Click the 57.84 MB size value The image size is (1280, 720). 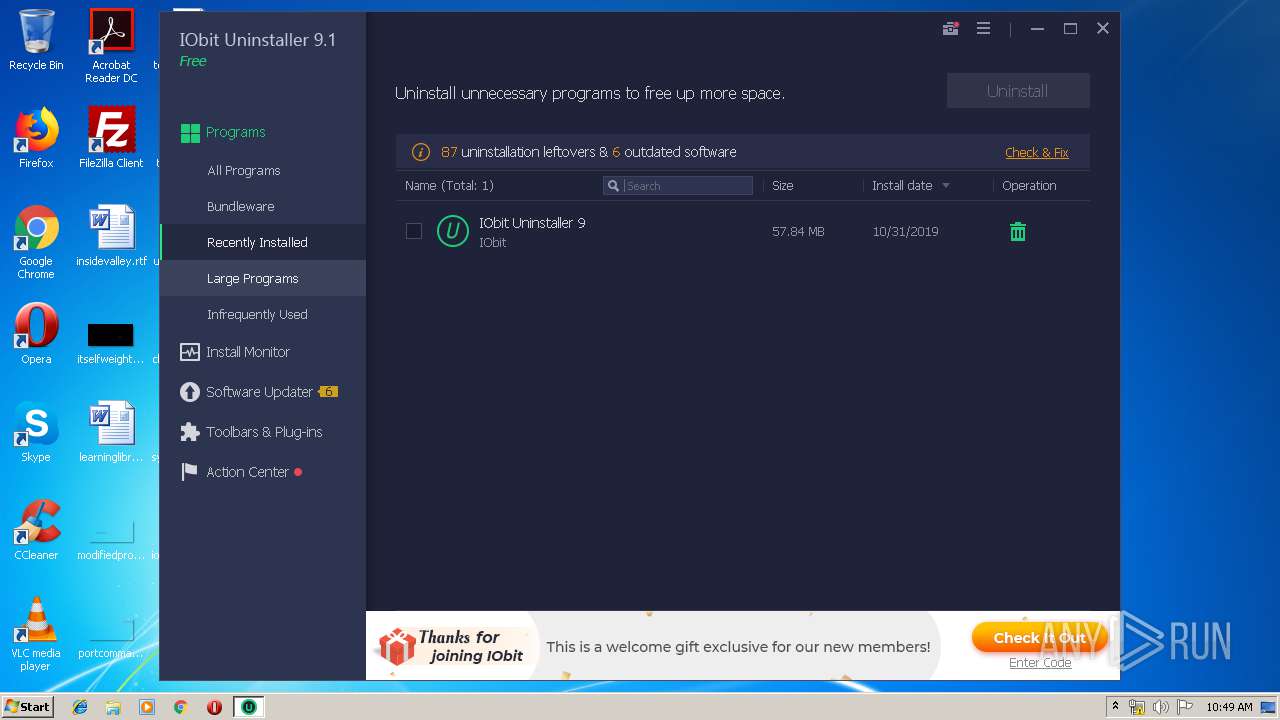(798, 232)
